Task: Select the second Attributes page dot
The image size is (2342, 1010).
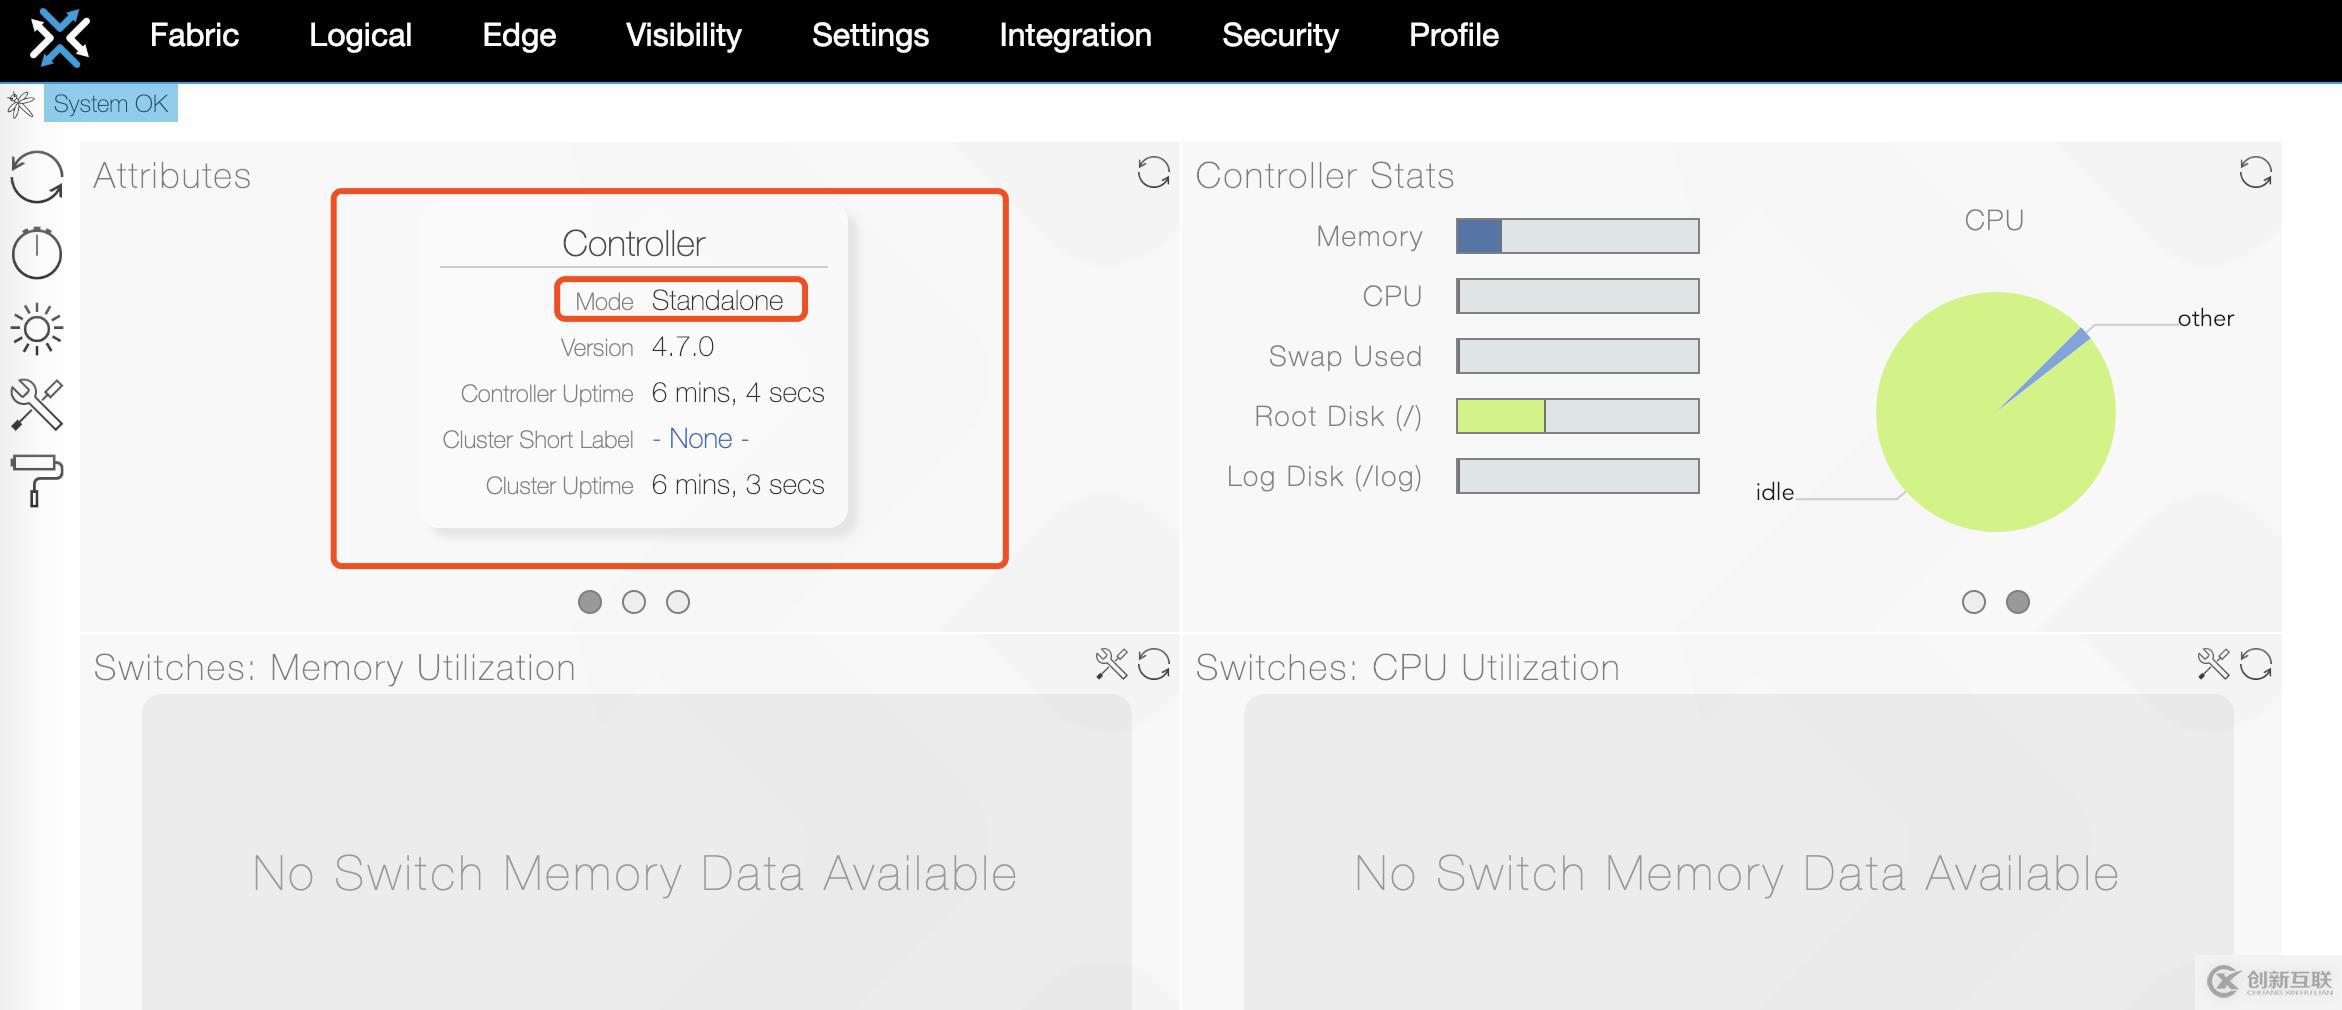Action: tap(634, 602)
